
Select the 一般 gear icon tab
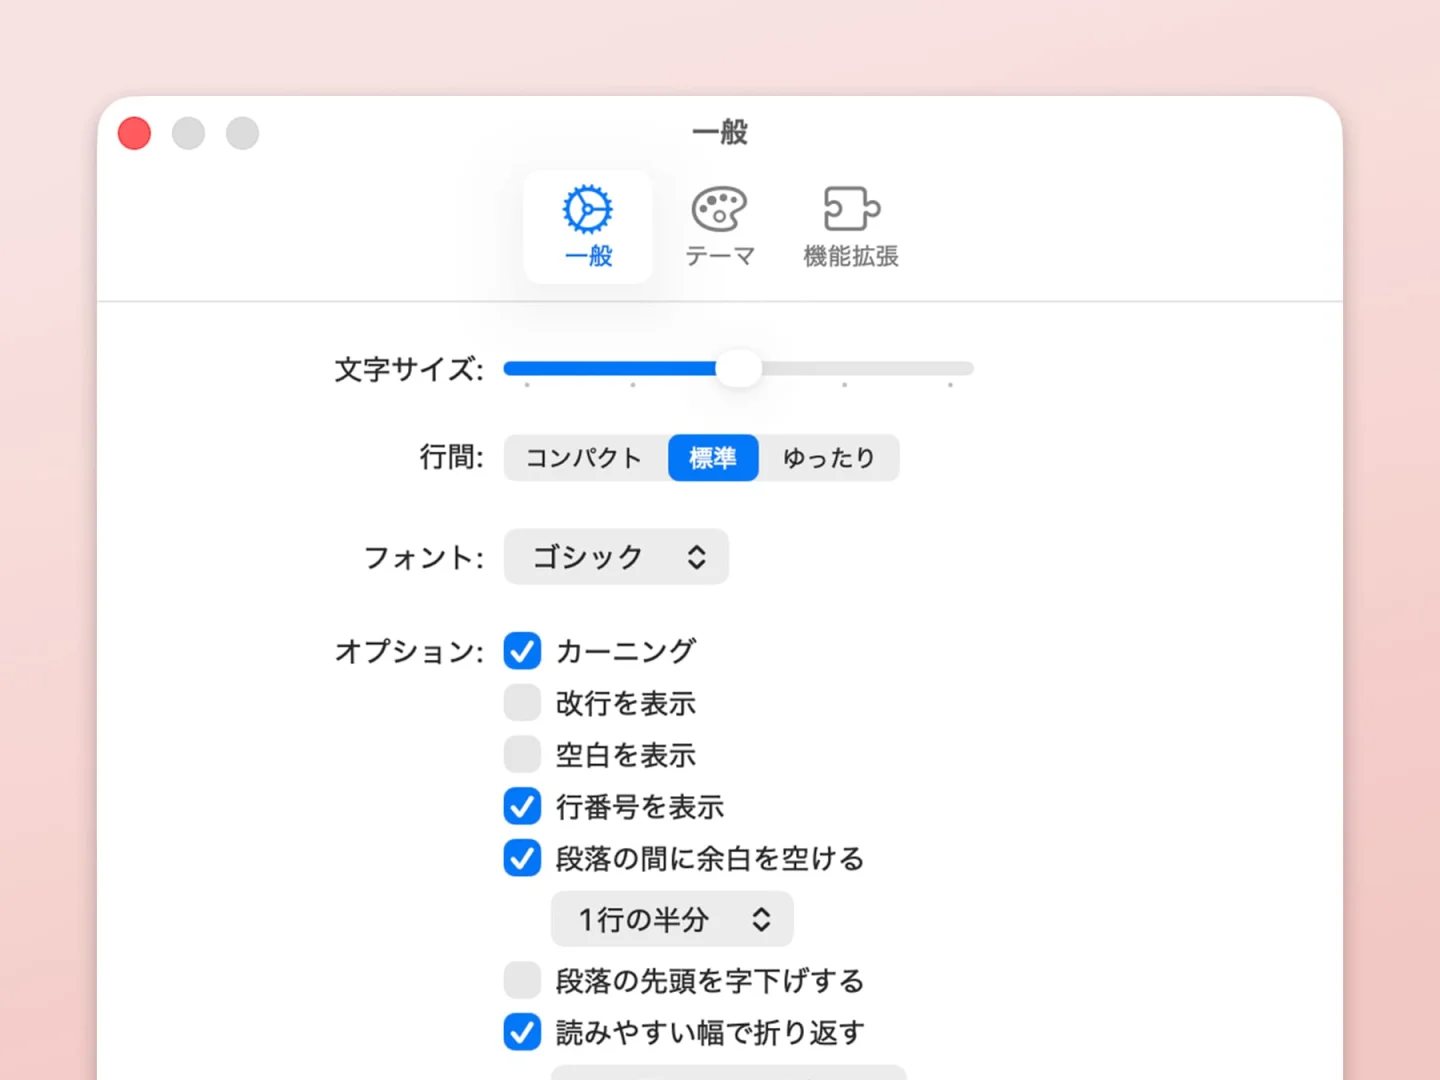coord(588,227)
